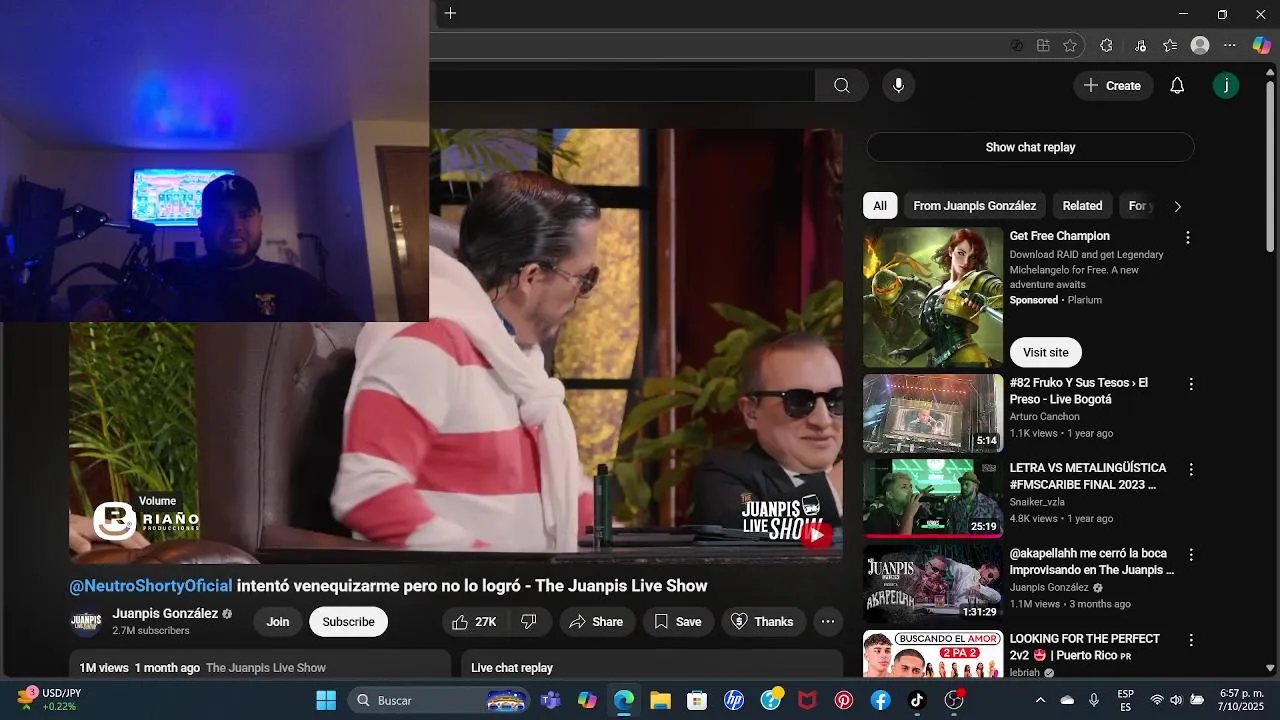Dislike the video with thumbs-down
Viewport: 1280px width, 720px height.
[529, 622]
